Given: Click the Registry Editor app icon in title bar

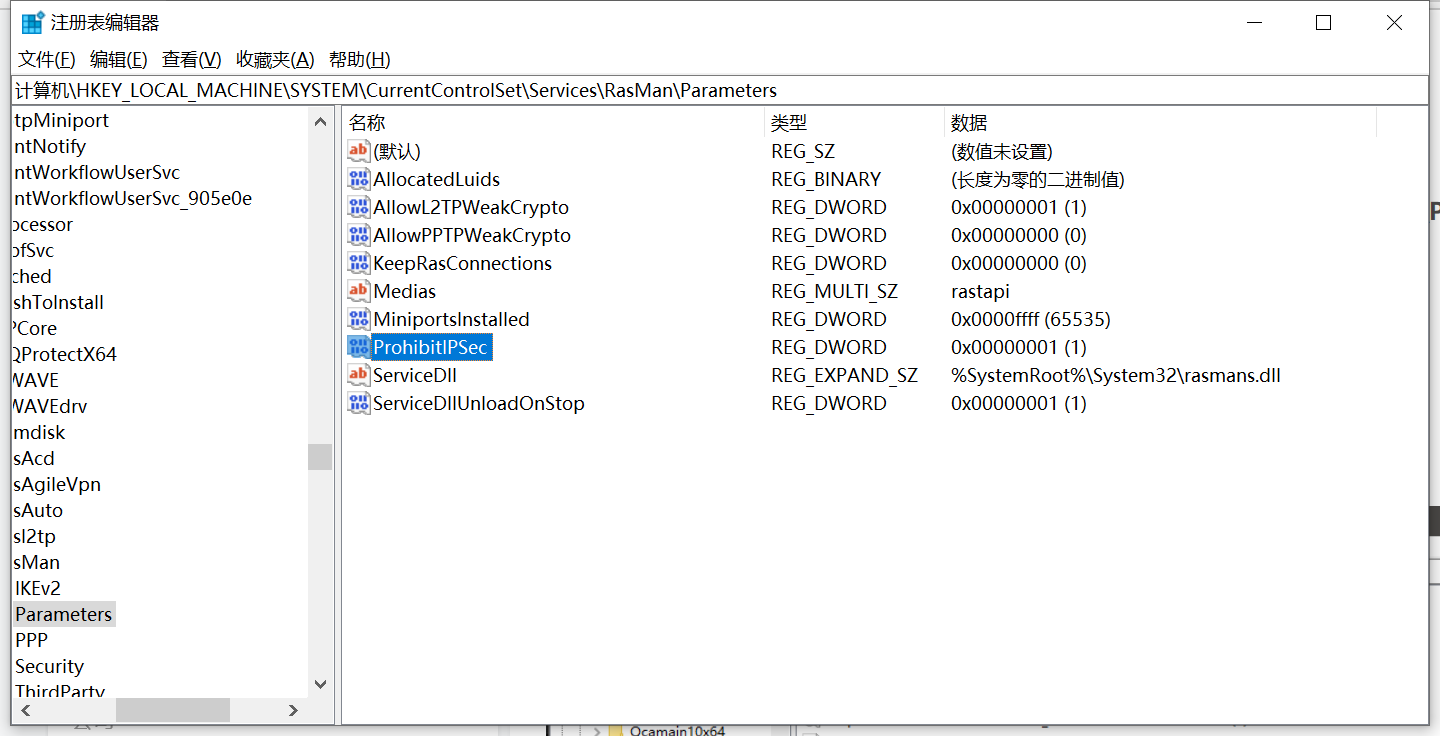Looking at the screenshot, I should pos(33,22).
